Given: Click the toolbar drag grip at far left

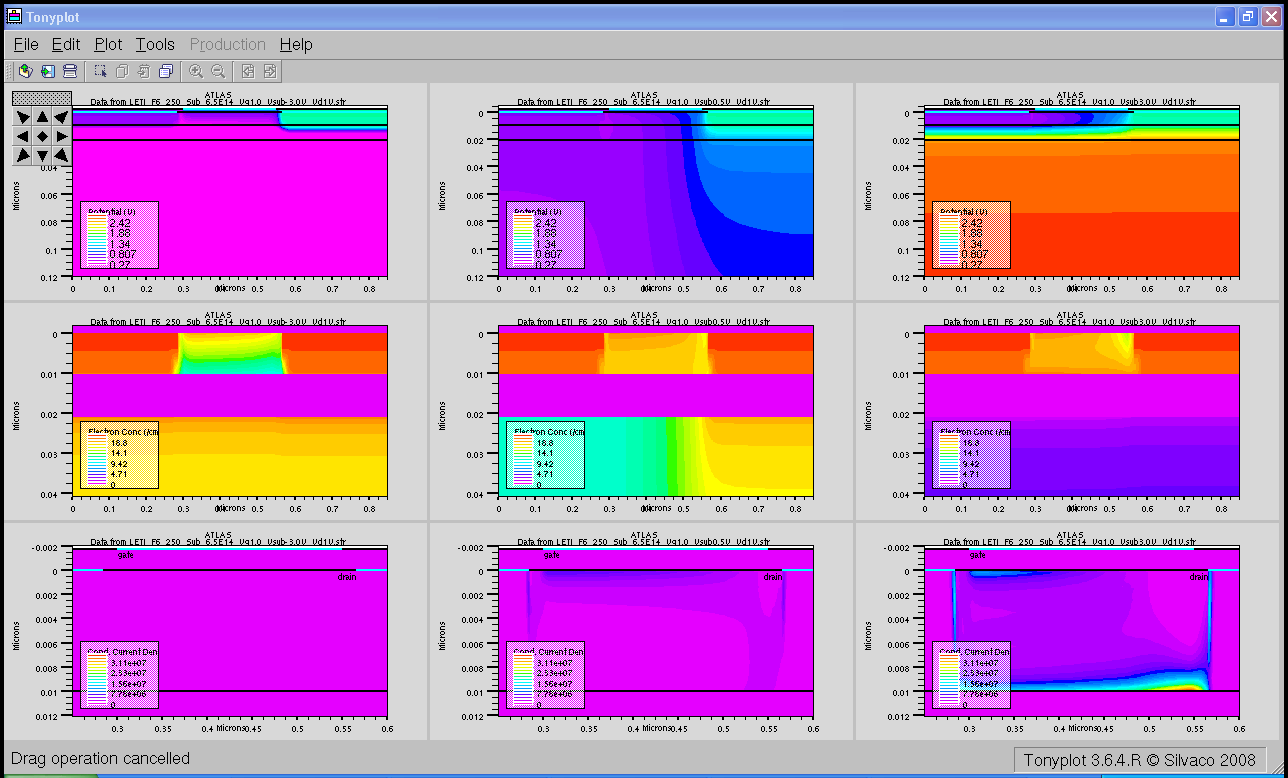Looking at the screenshot, I should click(x=8, y=71).
